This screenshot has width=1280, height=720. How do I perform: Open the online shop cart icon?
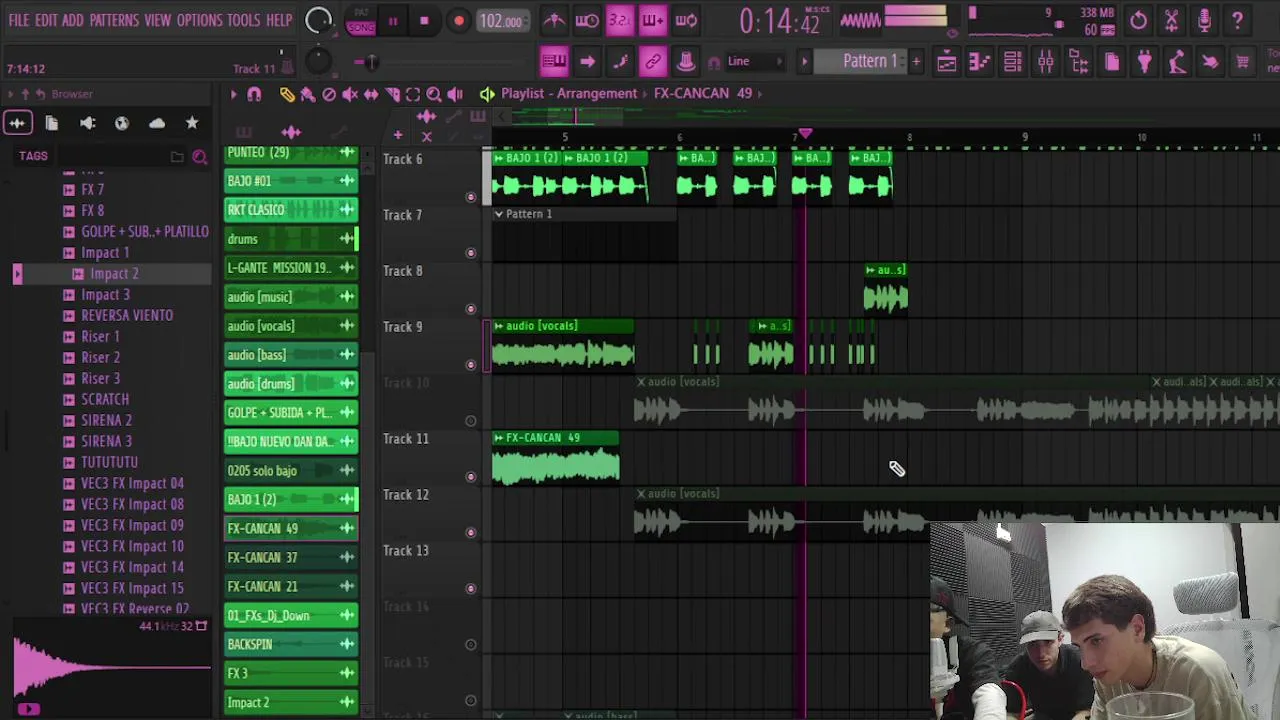(1243, 62)
